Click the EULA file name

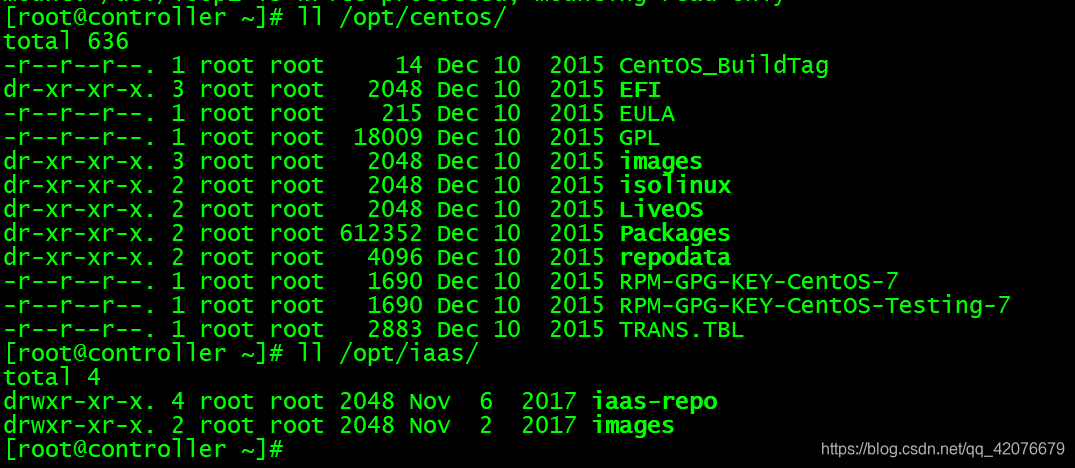647,114
